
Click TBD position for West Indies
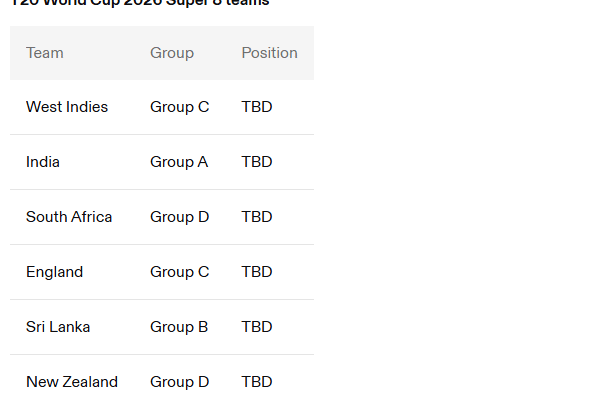(x=257, y=107)
